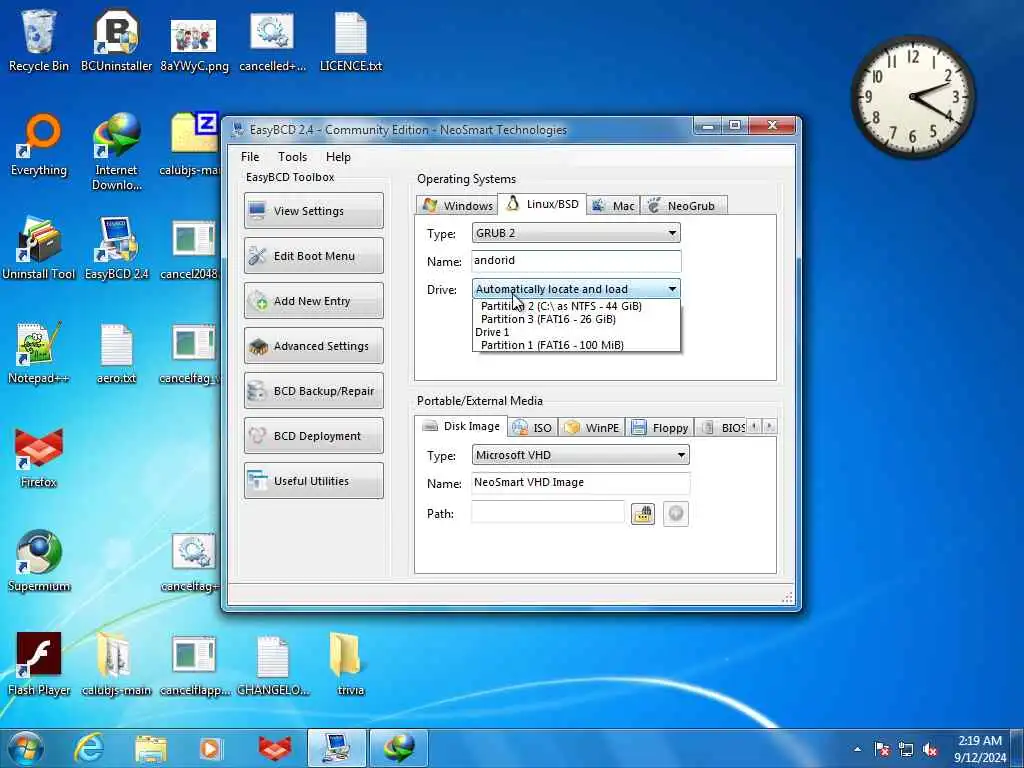Switch to the ISO media tab
This screenshot has height=768, width=1024.
click(x=533, y=428)
